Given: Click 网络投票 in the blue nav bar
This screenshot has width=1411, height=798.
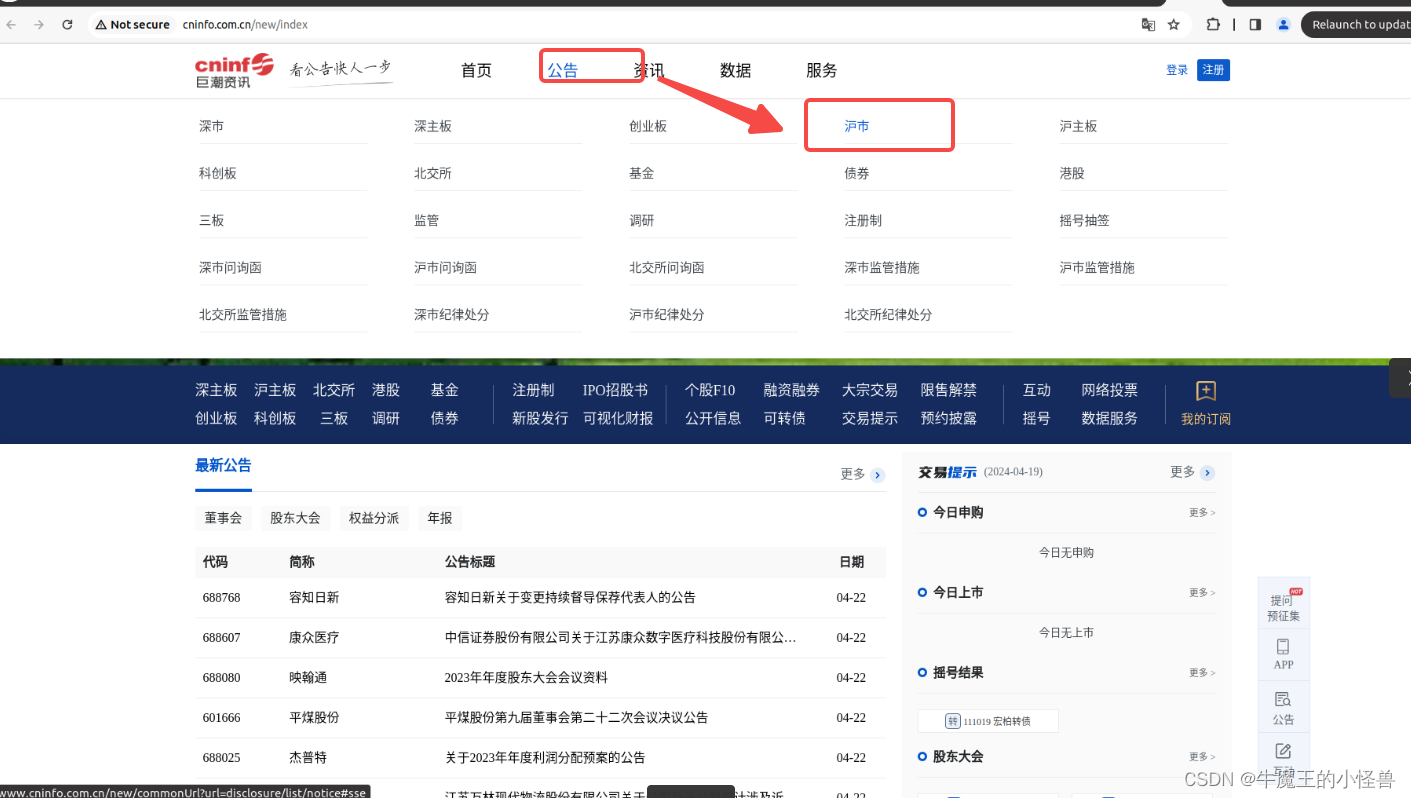Looking at the screenshot, I should (x=1109, y=390).
